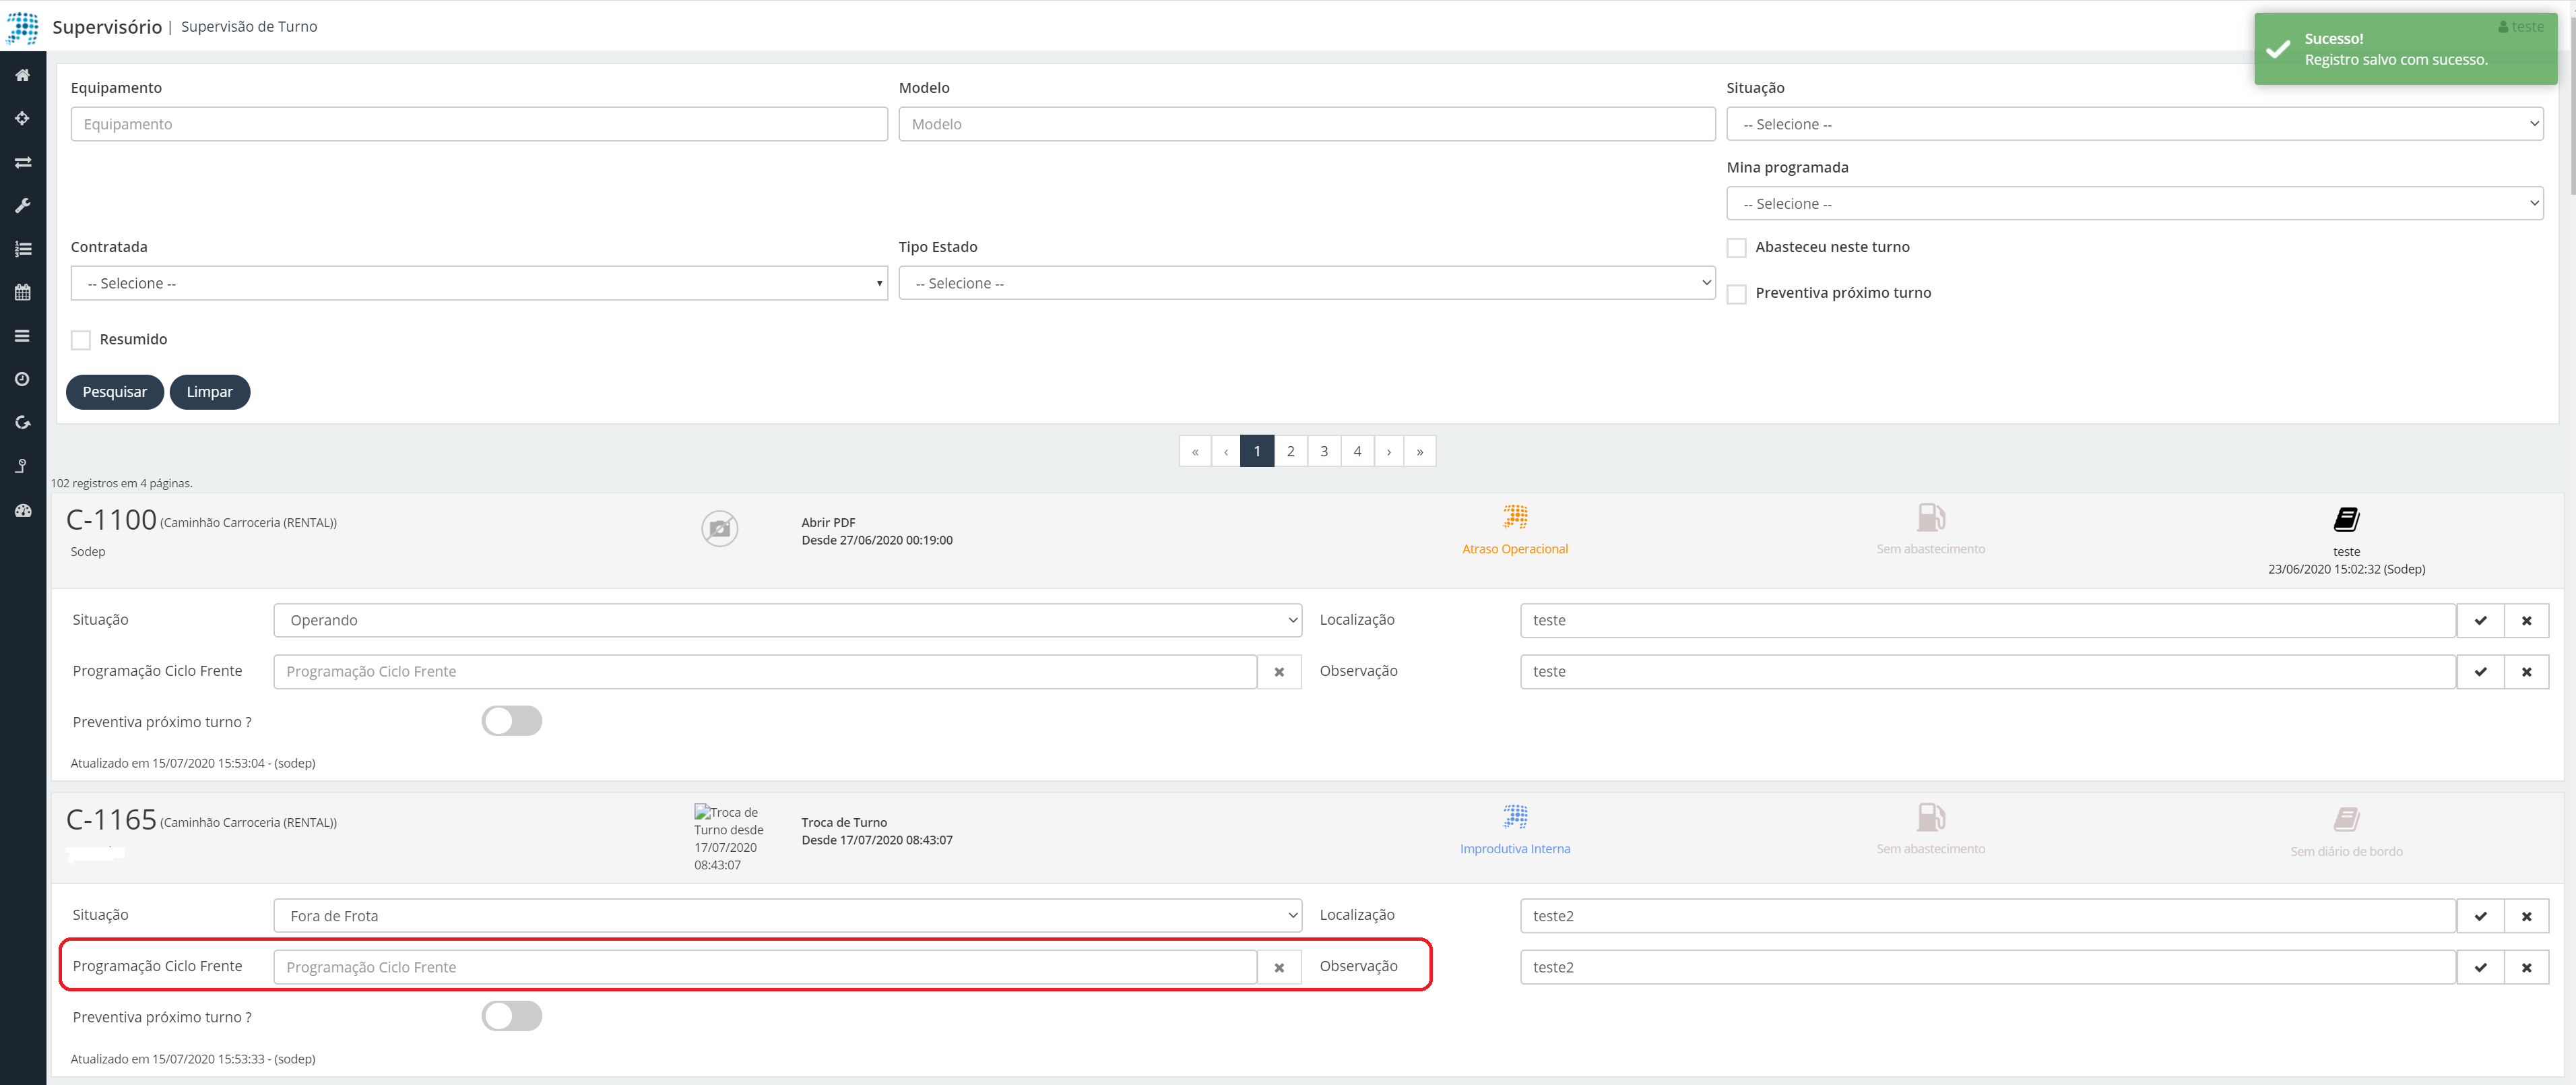Open the wrench maintenance sidebar icon
This screenshot has height=1085, width=2576.
[x=22, y=205]
